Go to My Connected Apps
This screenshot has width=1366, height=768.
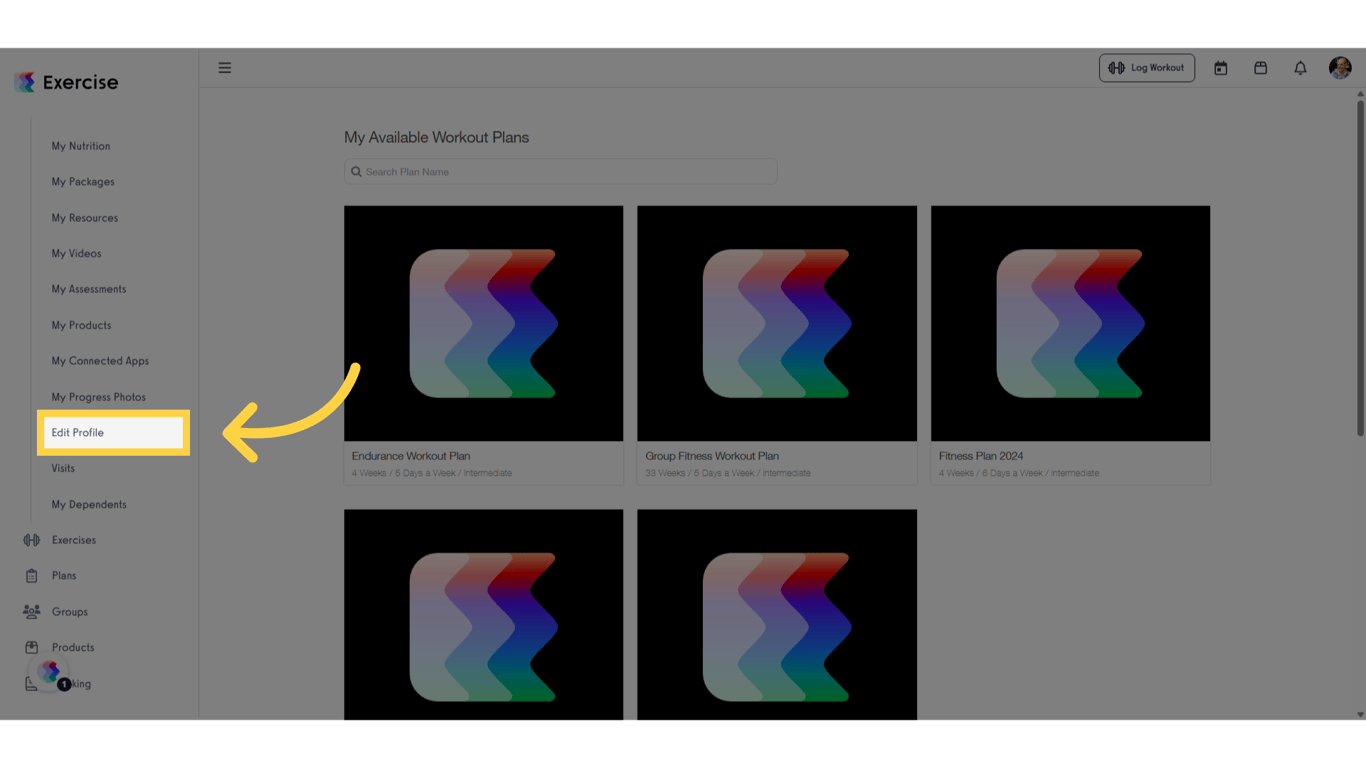(100, 361)
